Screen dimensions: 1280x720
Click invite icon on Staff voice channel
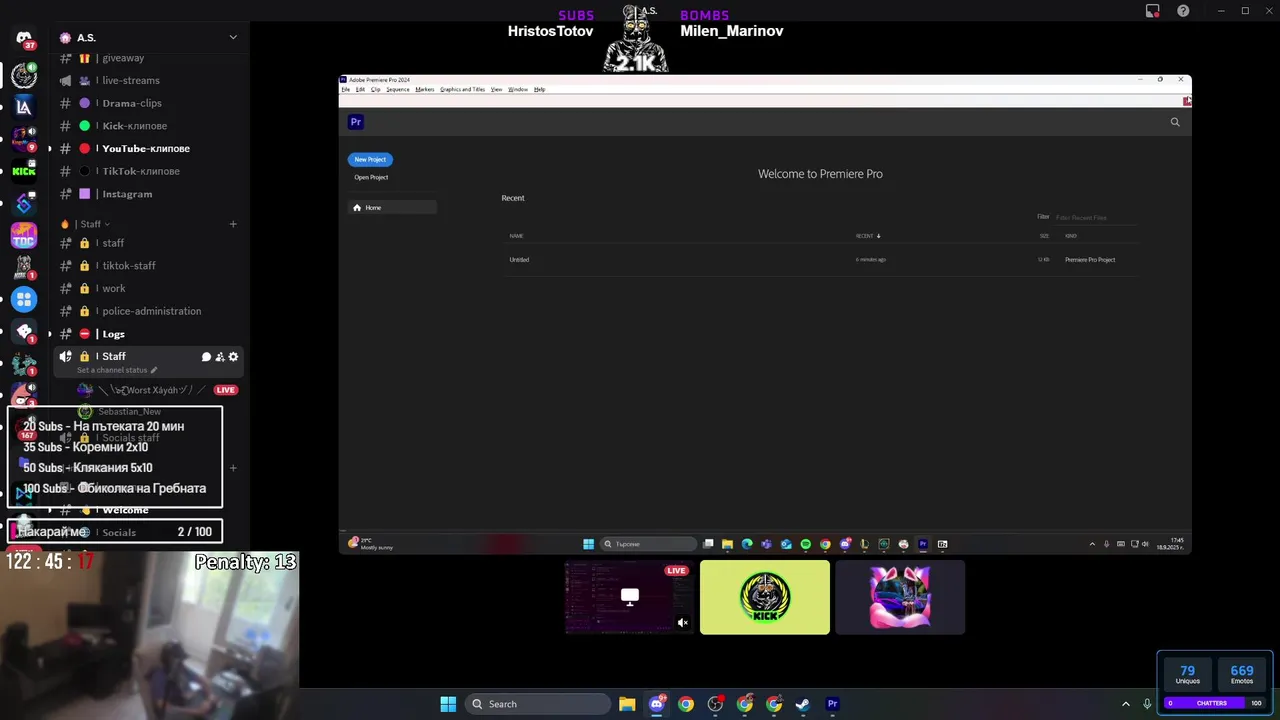tap(220, 357)
